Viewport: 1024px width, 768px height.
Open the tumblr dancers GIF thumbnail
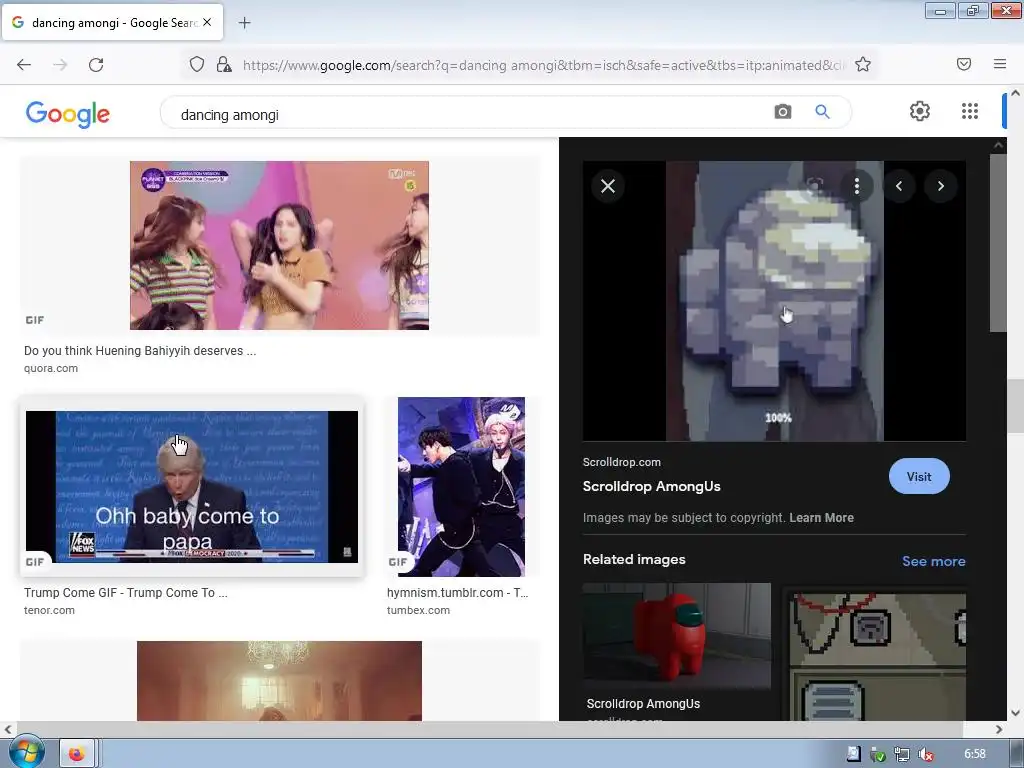point(461,487)
